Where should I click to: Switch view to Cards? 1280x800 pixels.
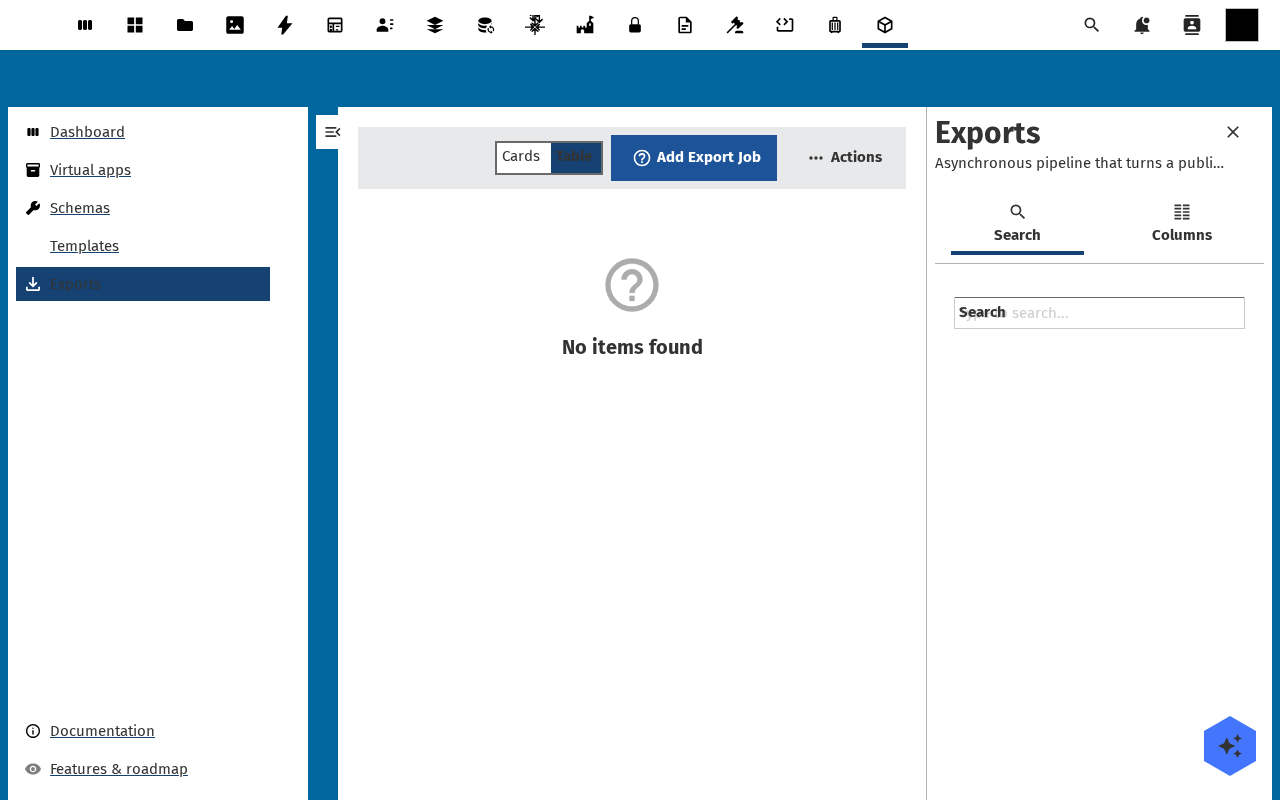pyautogui.click(x=523, y=157)
